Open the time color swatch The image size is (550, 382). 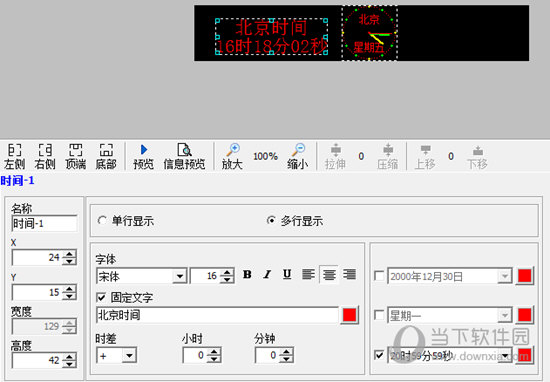525,355
